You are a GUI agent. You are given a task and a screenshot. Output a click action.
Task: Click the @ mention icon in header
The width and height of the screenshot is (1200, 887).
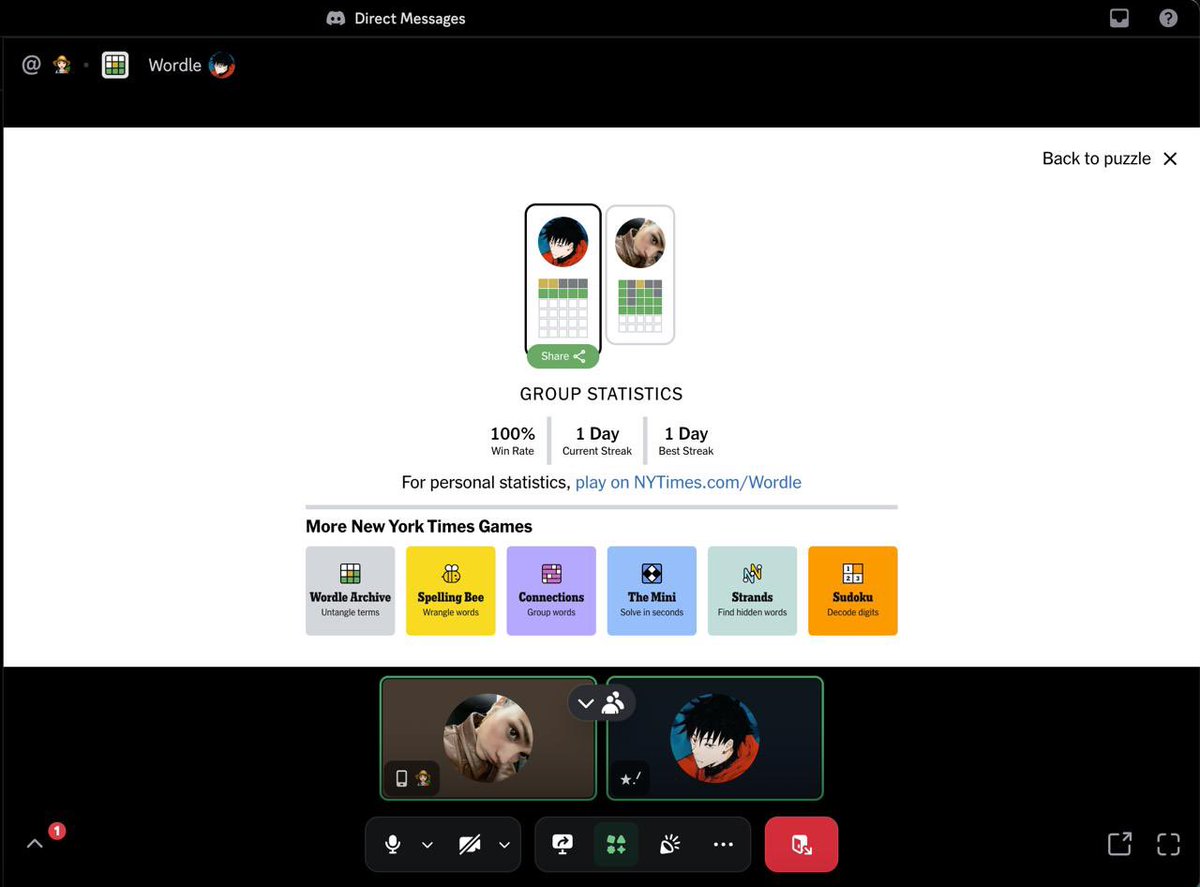[x=31, y=65]
